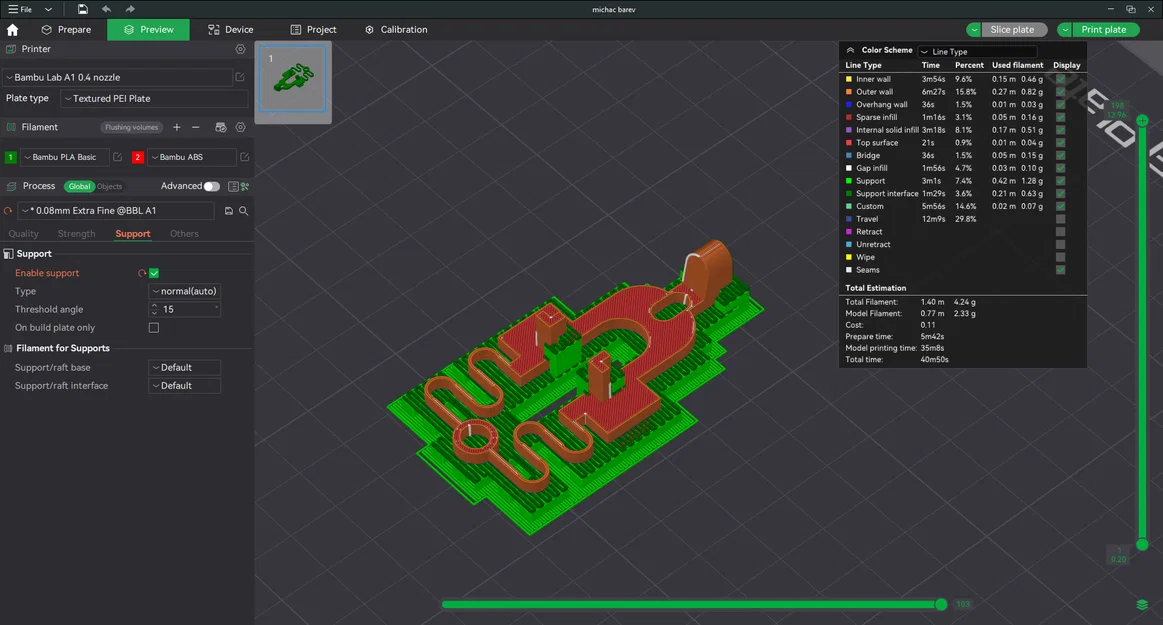Open the Bambu ABS filament dropdown
The height and width of the screenshot is (625, 1163).
pos(191,157)
